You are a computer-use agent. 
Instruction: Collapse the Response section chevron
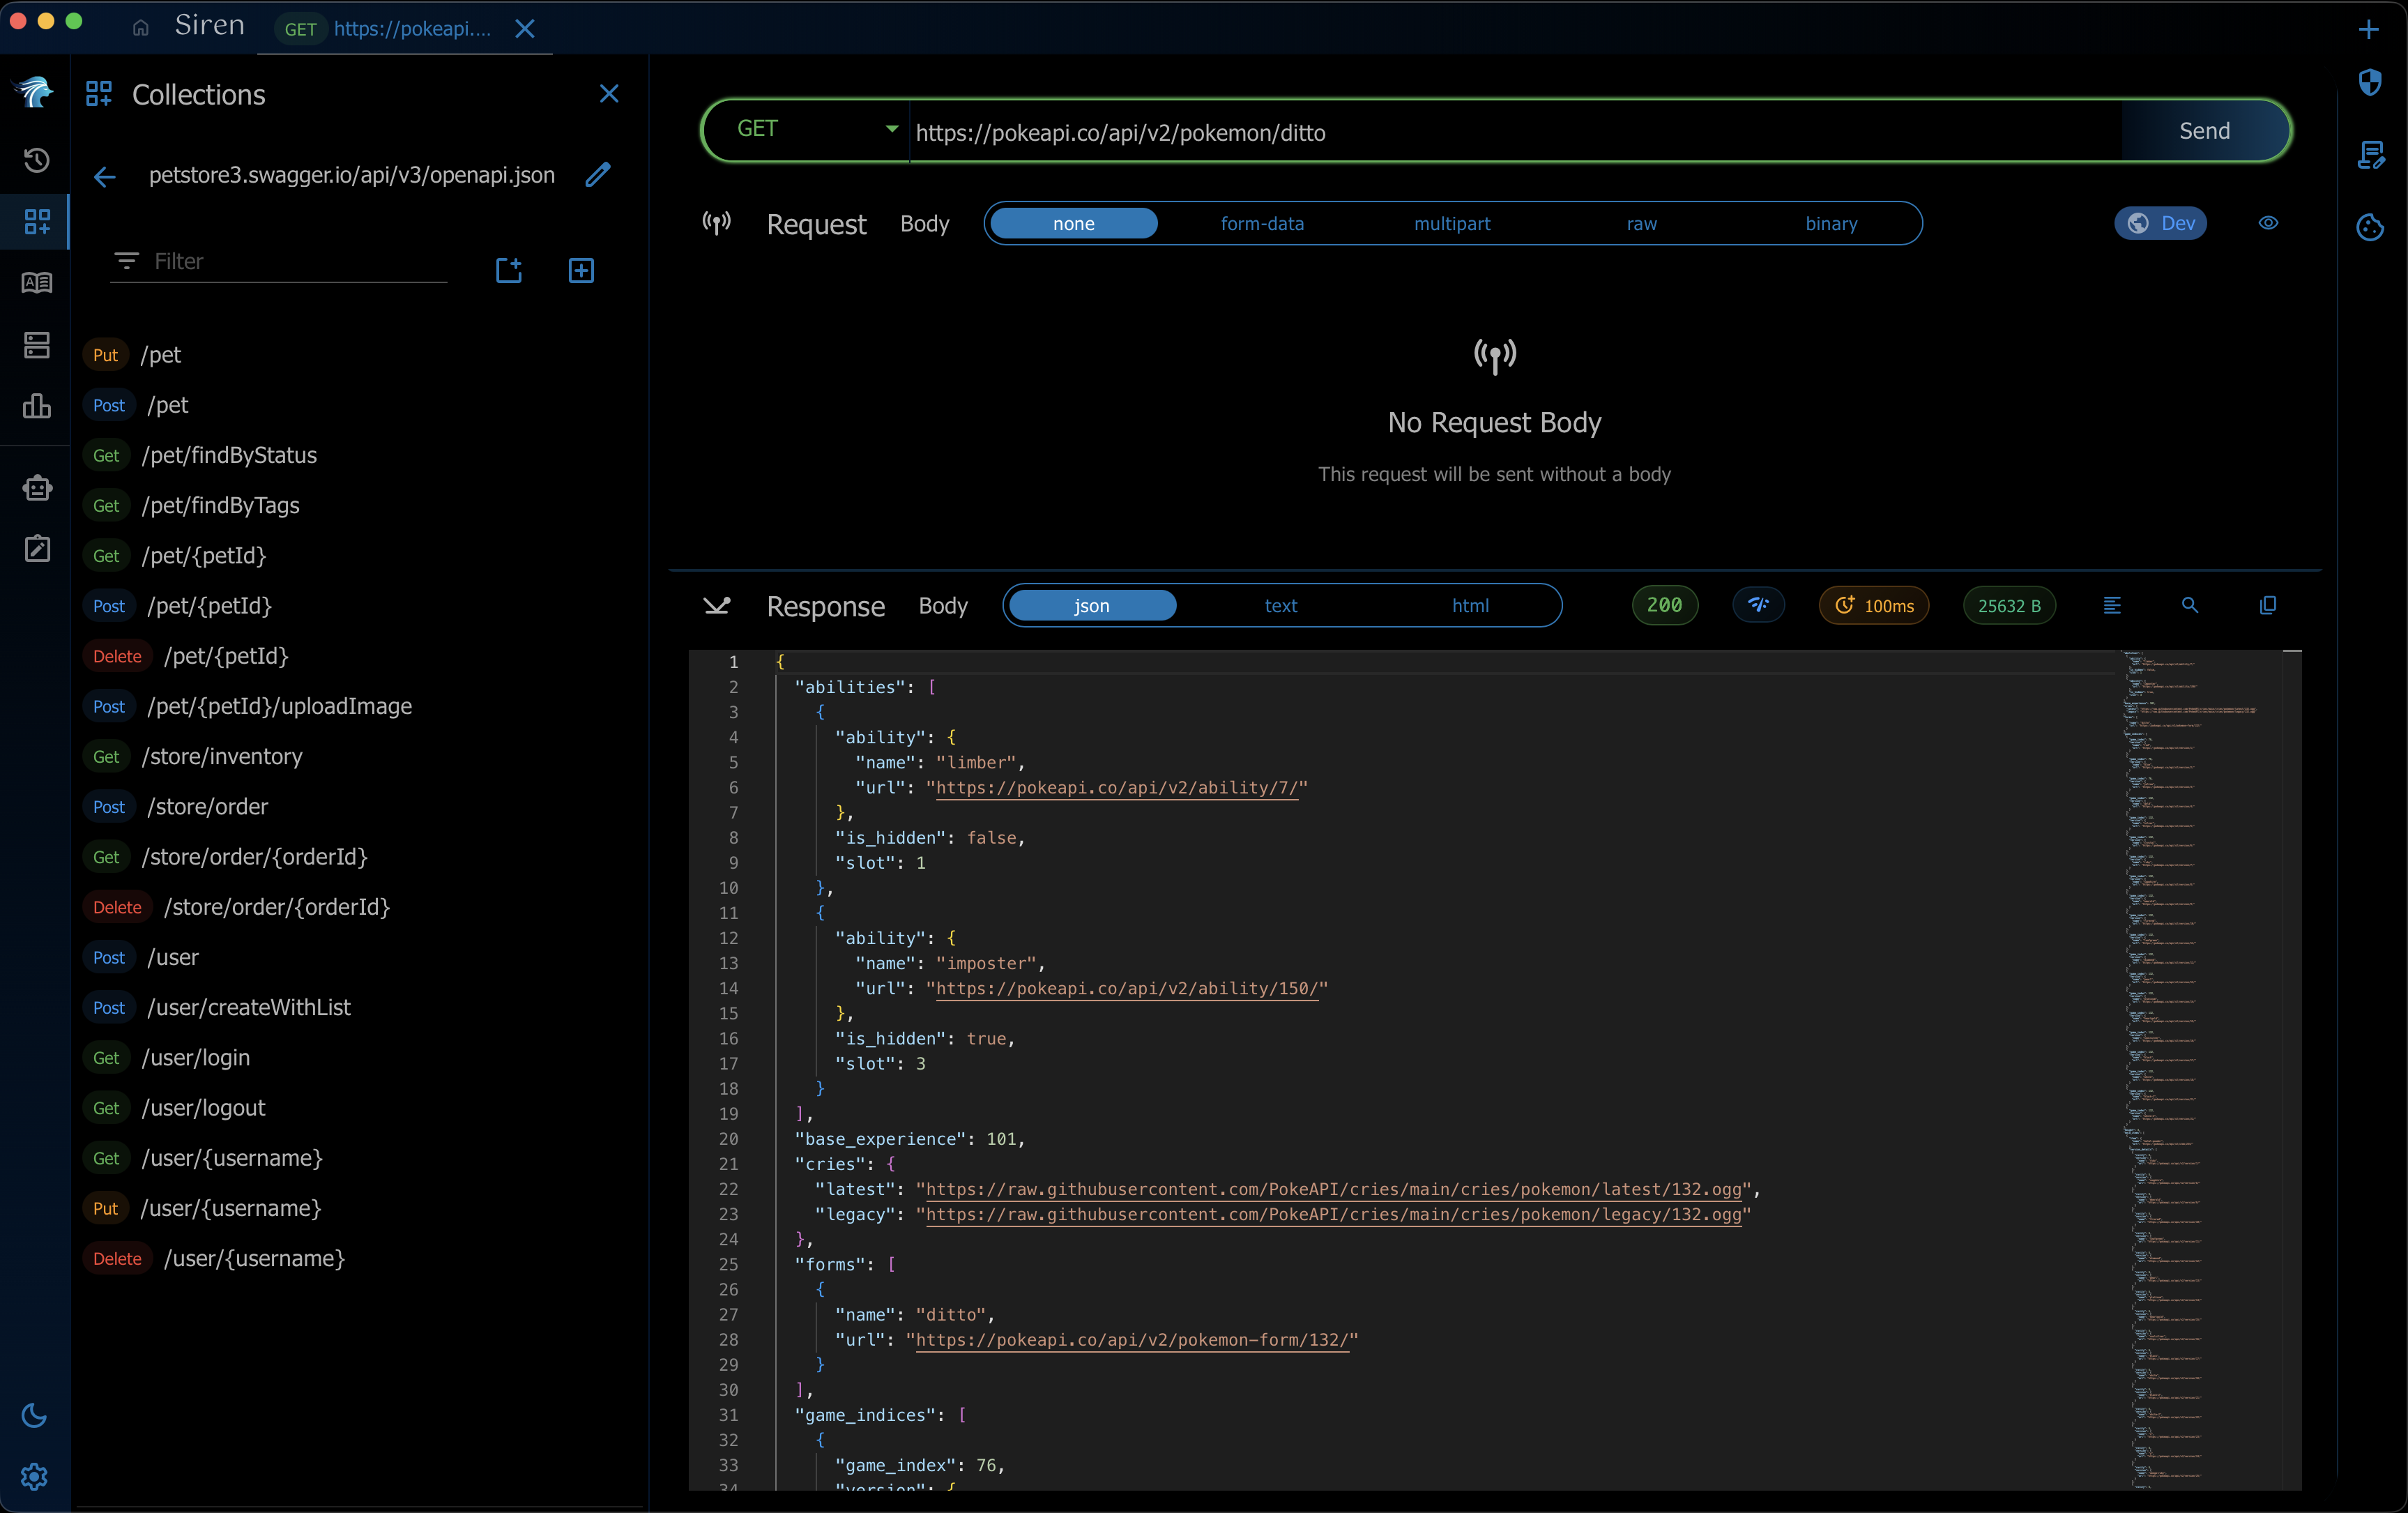(716, 605)
